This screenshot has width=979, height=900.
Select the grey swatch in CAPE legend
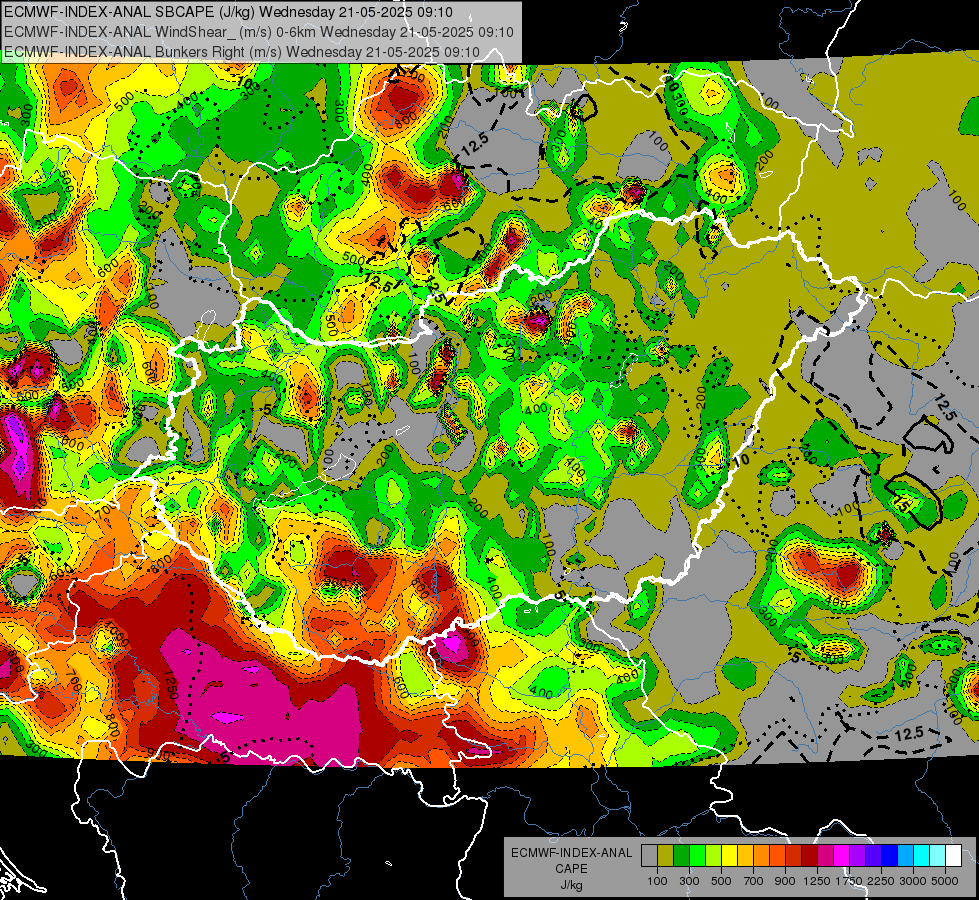pyautogui.click(x=649, y=856)
